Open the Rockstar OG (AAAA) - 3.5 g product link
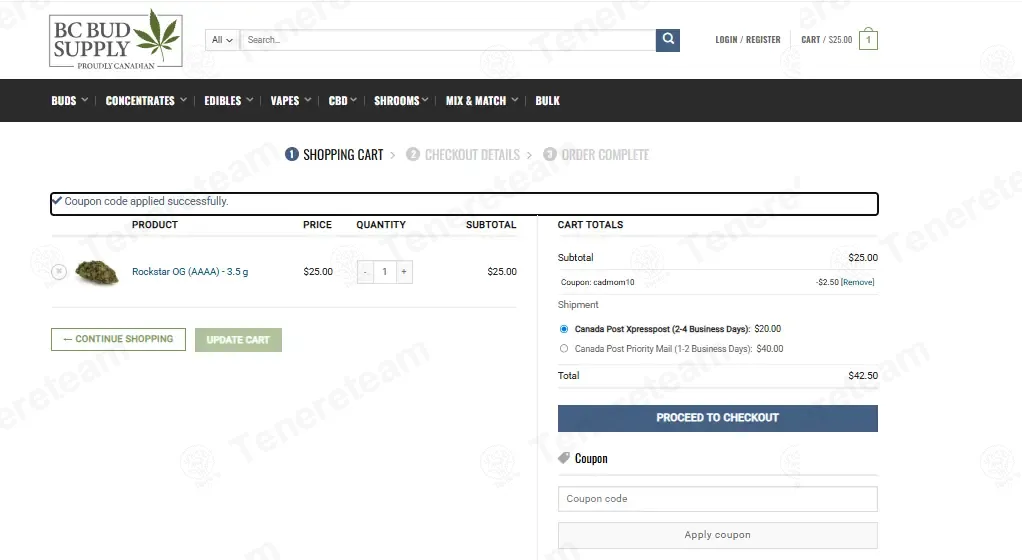This screenshot has height=560, width=1022. click(x=190, y=272)
